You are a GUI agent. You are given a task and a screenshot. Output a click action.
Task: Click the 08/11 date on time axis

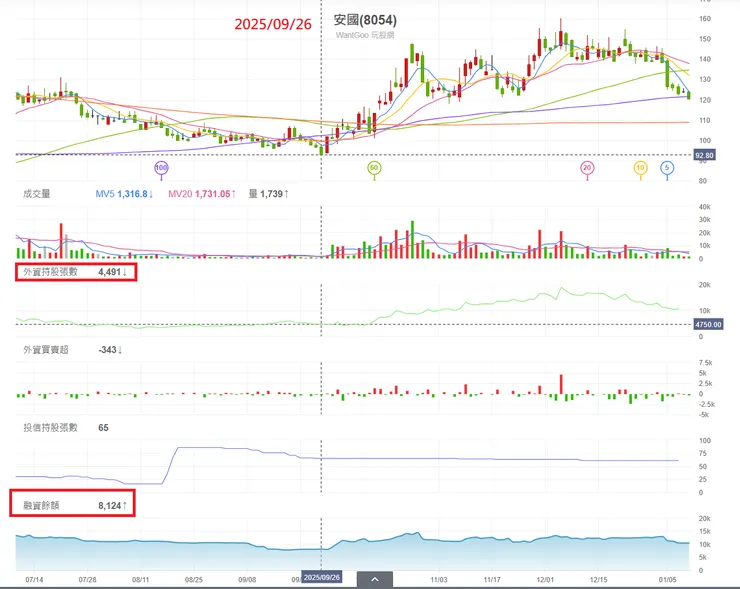[141, 580]
